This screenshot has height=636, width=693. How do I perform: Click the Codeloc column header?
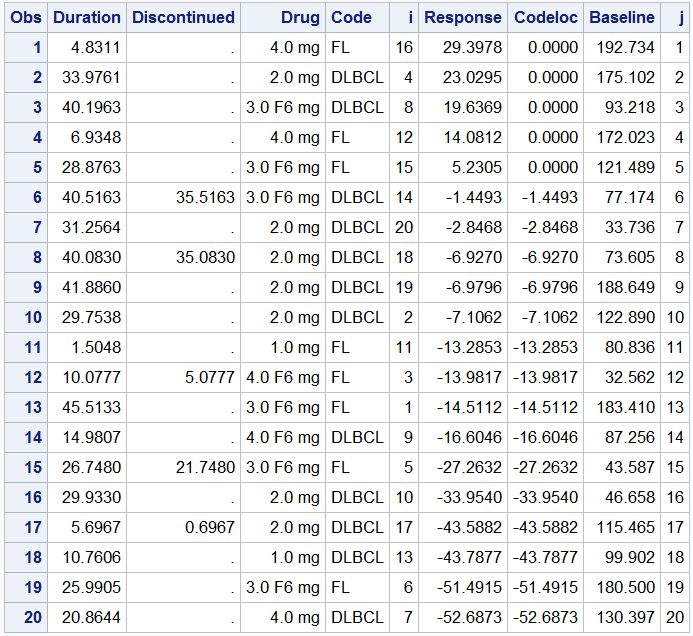click(546, 18)
